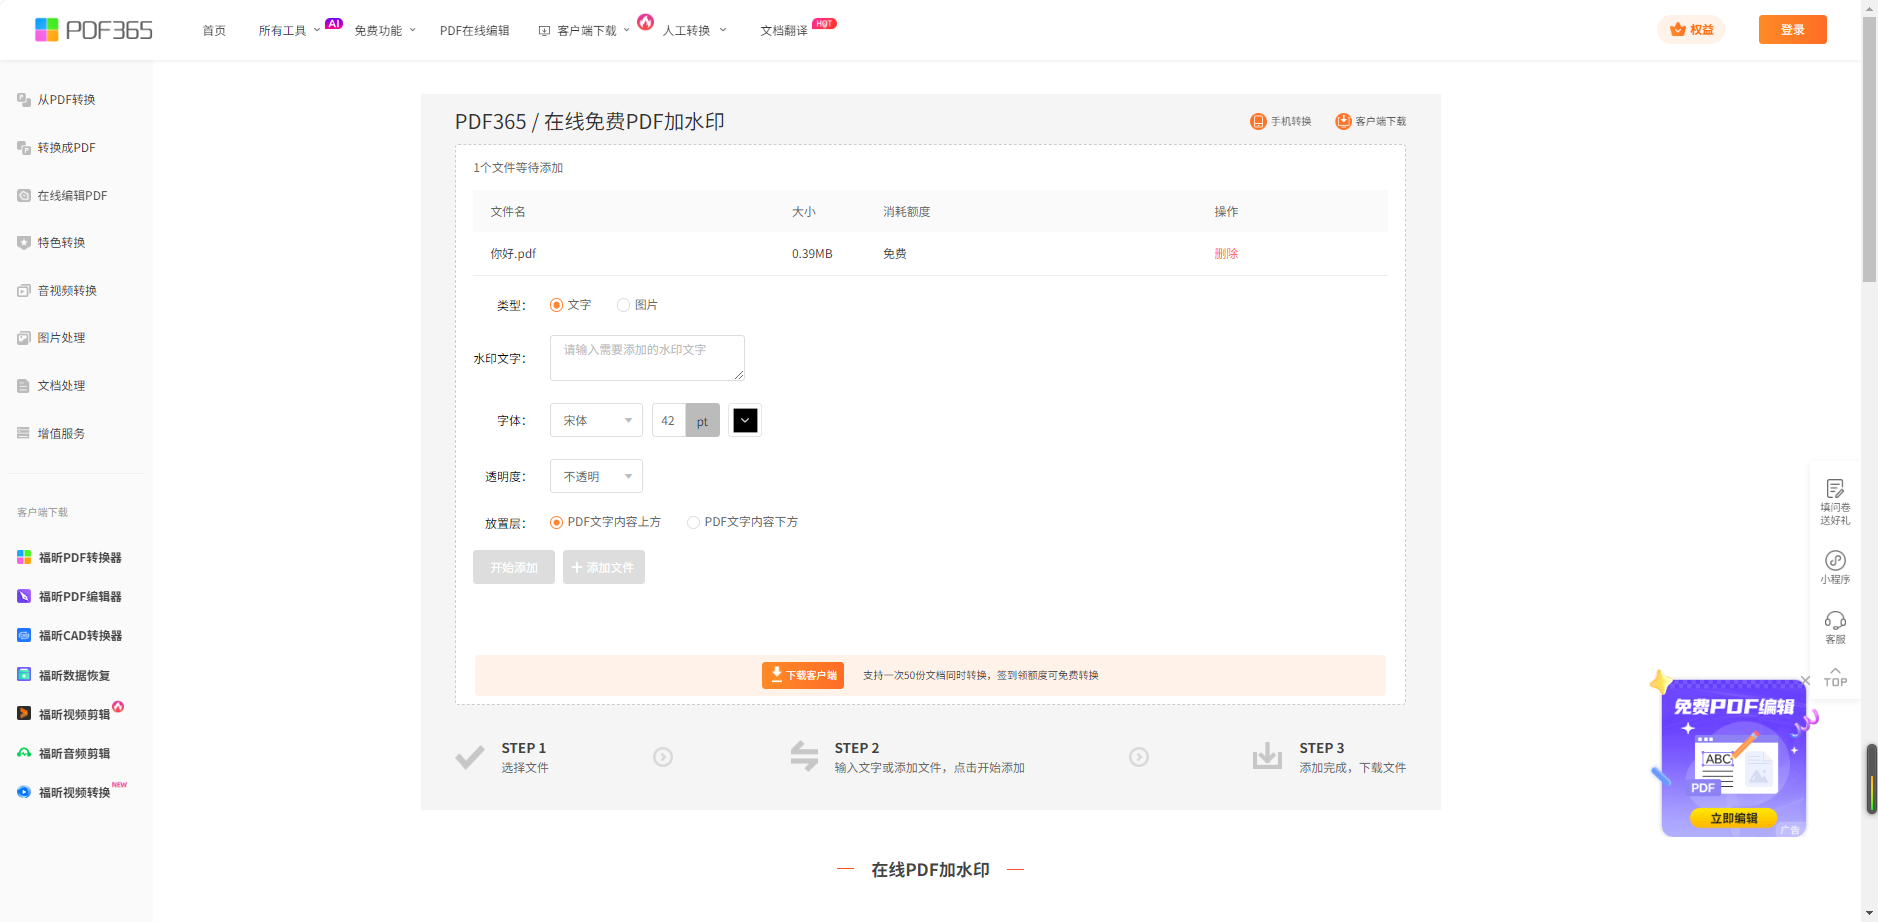The width and height of the screenshot is (1878, 922).
Task: Open the 小程序 icon in right panel
Action: click(1835, 561)
